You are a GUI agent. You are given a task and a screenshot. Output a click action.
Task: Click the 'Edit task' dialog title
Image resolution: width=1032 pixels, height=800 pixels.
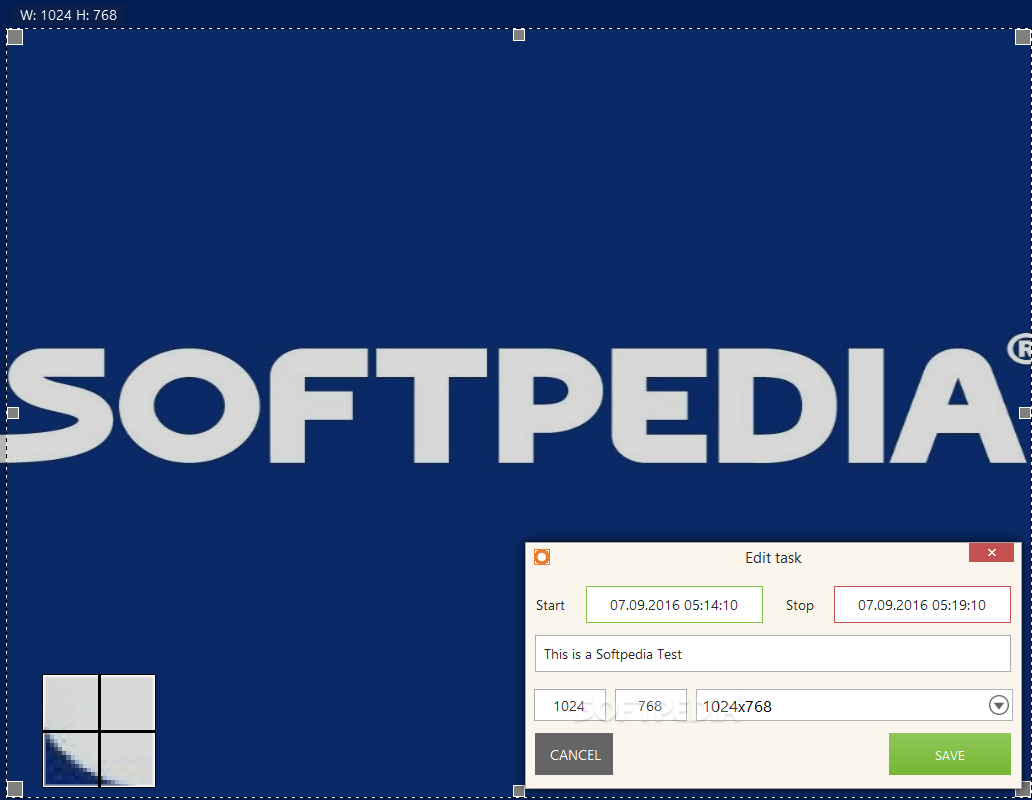coord(773,558)
